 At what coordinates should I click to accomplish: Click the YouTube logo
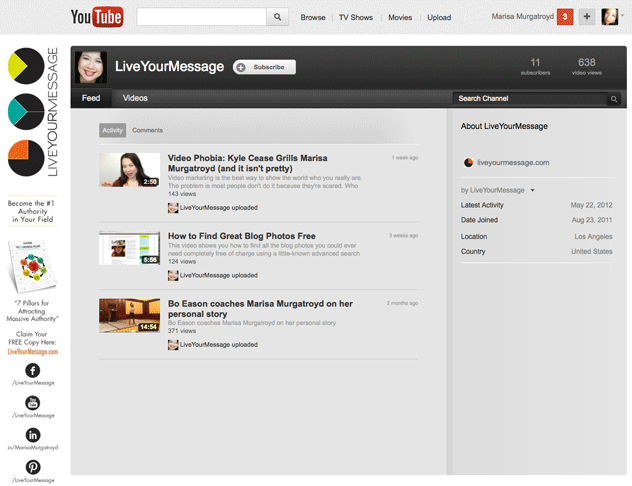(x=97, y=17)
